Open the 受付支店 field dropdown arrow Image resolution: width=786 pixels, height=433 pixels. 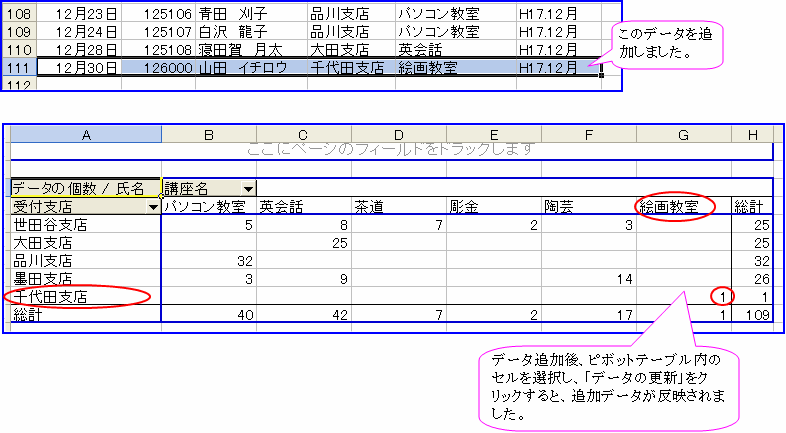[153, 206]
